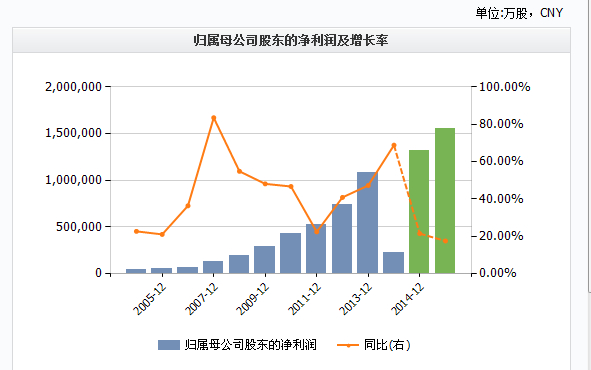Select the orange data point above 2005-12
This screenshot has height=370, width=591.
click(162, 234)
